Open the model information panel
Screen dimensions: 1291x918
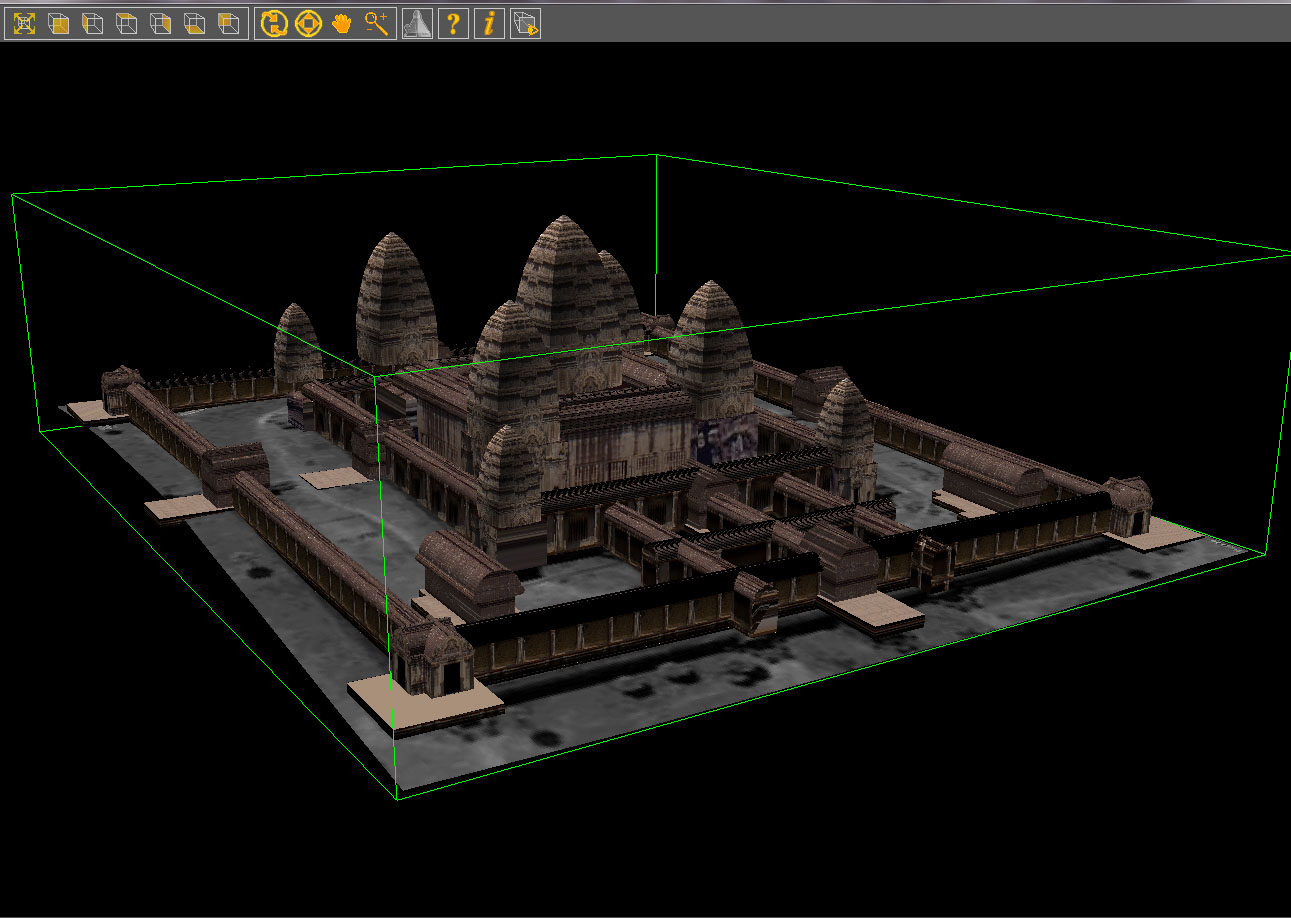488,24
